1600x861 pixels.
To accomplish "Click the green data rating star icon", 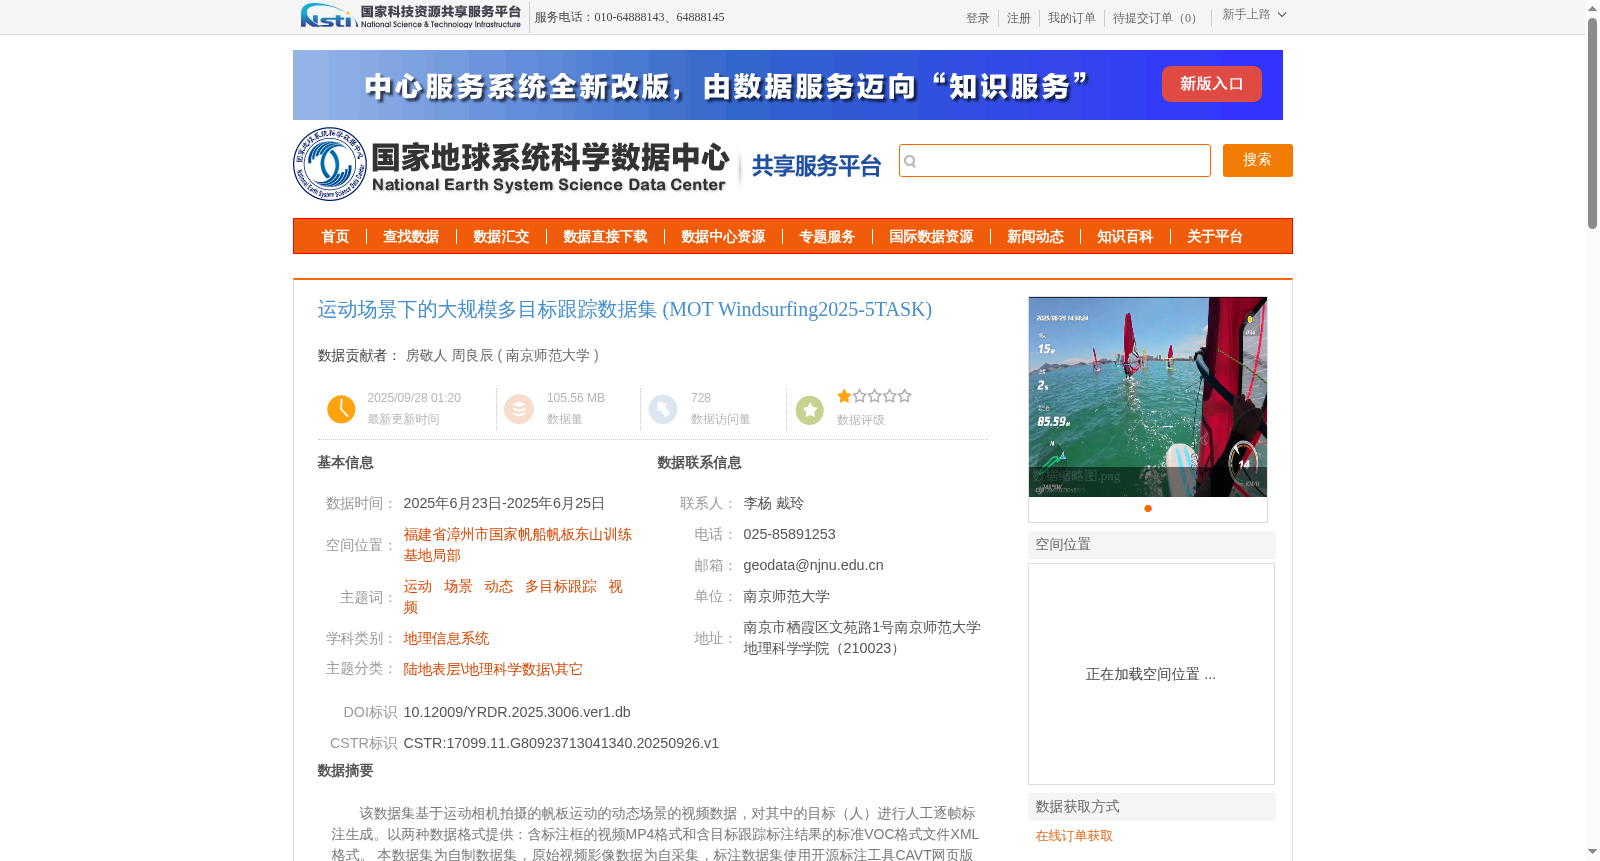I will 810,409.
